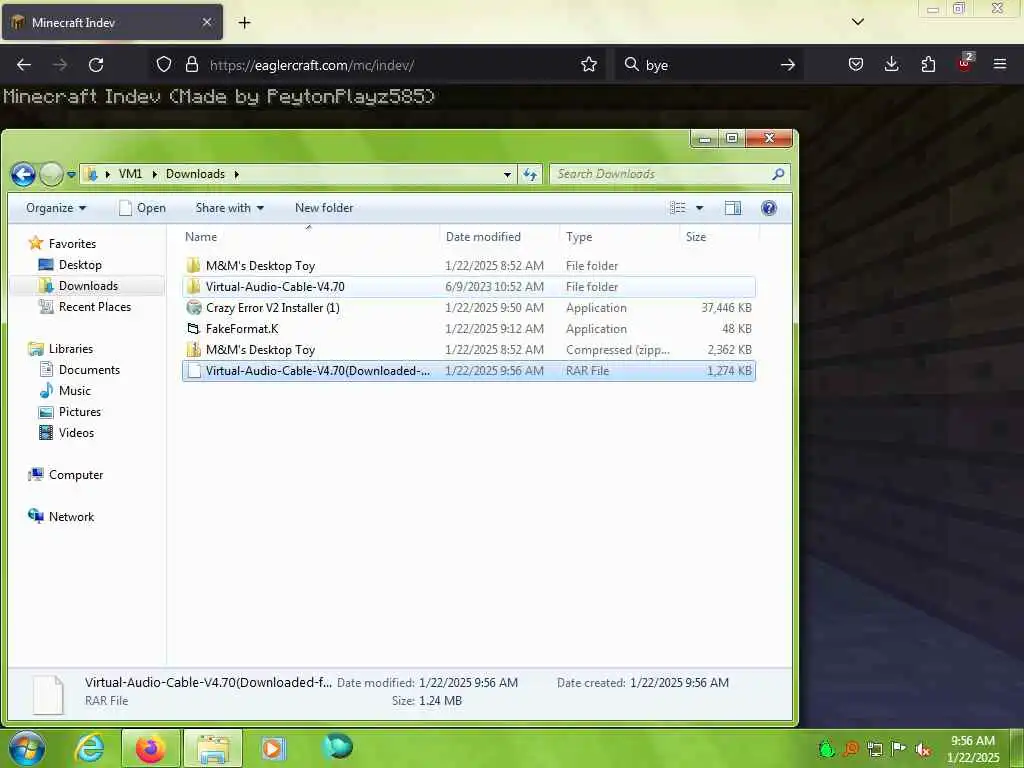Screen dimensions: 1024x768
Task: Click the muted volume tray icon
Action: 923,750
